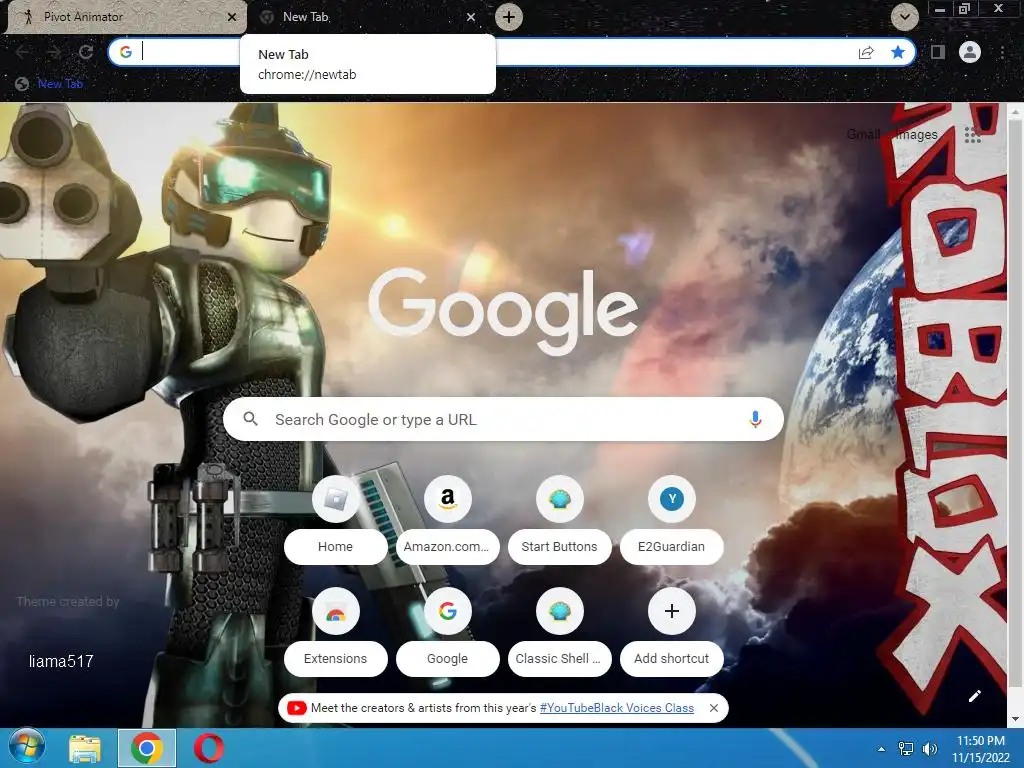Start voice search with the microphone icon

point(755,419)
